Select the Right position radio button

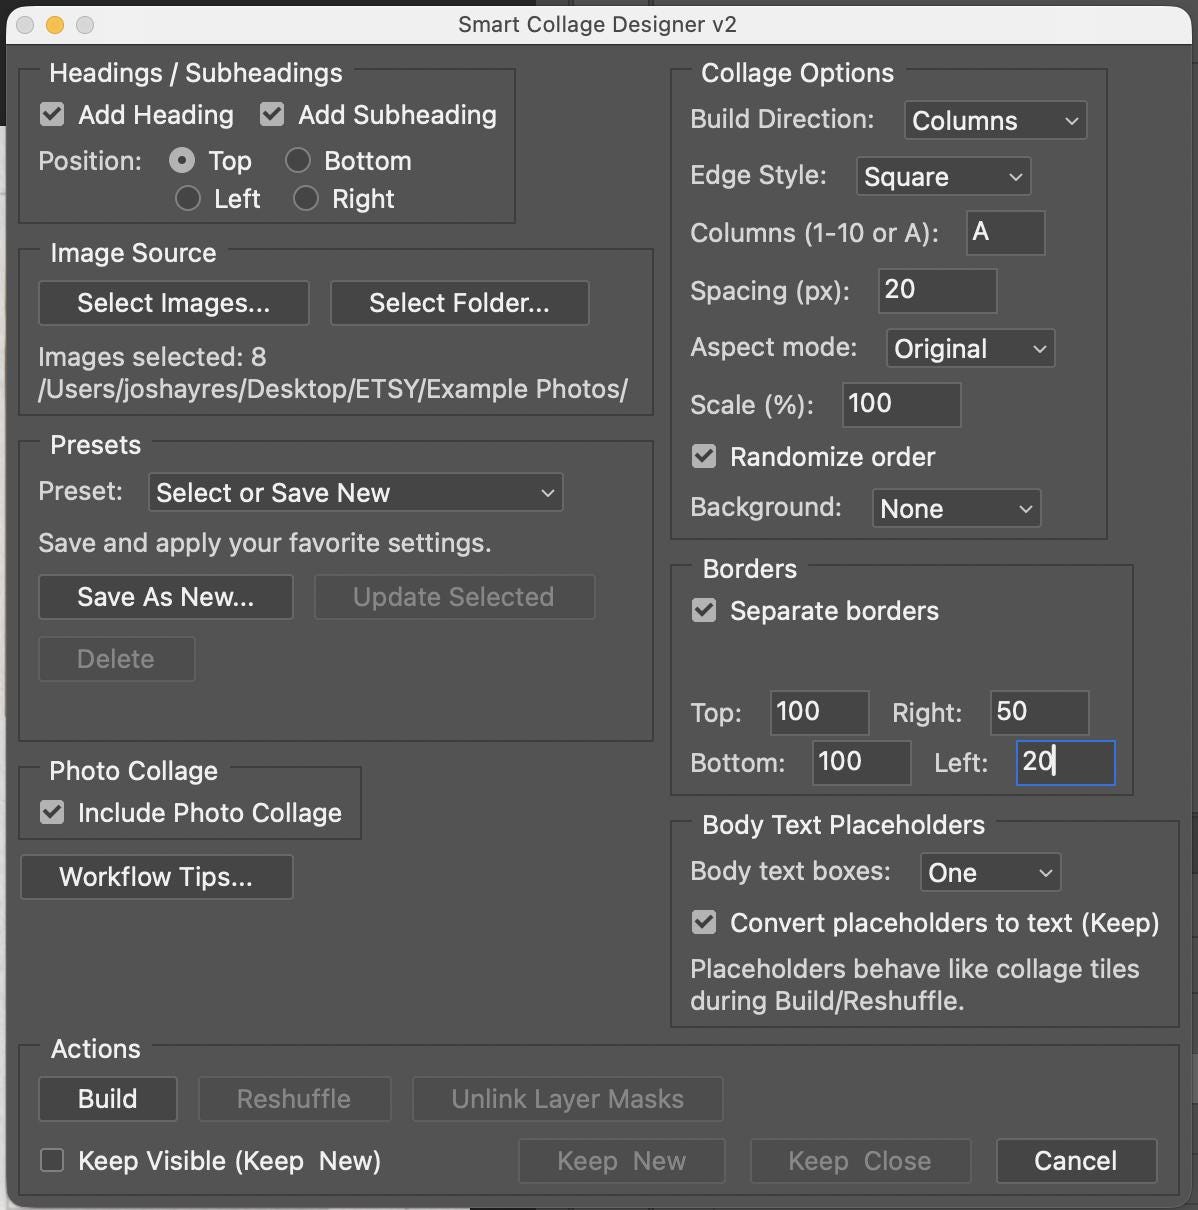coord(306,198)
